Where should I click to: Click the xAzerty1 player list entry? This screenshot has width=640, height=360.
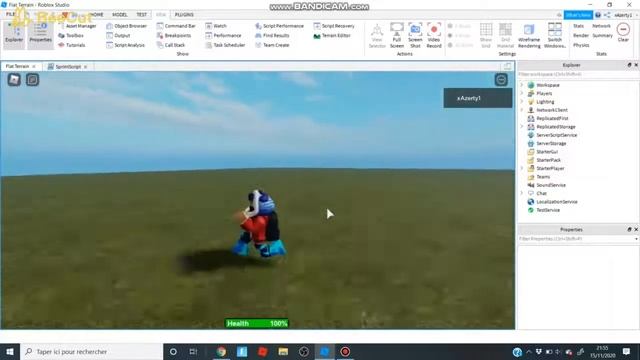pos(478,98)
